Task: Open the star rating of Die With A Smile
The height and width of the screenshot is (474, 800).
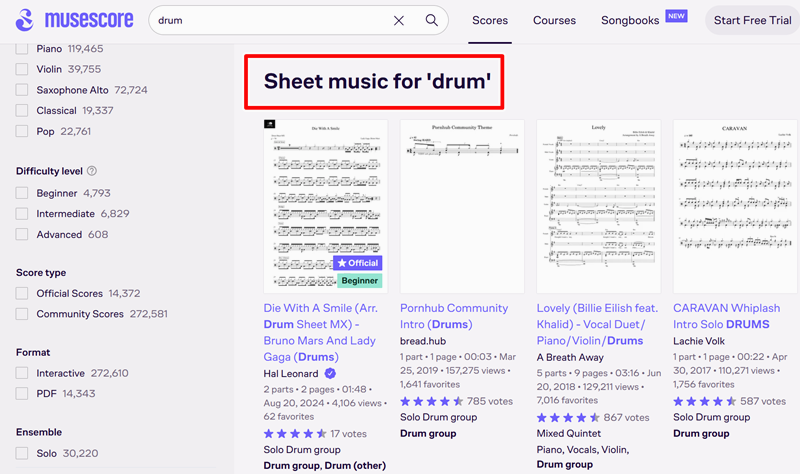Action: pyautogui.click(x=295, y=434)
